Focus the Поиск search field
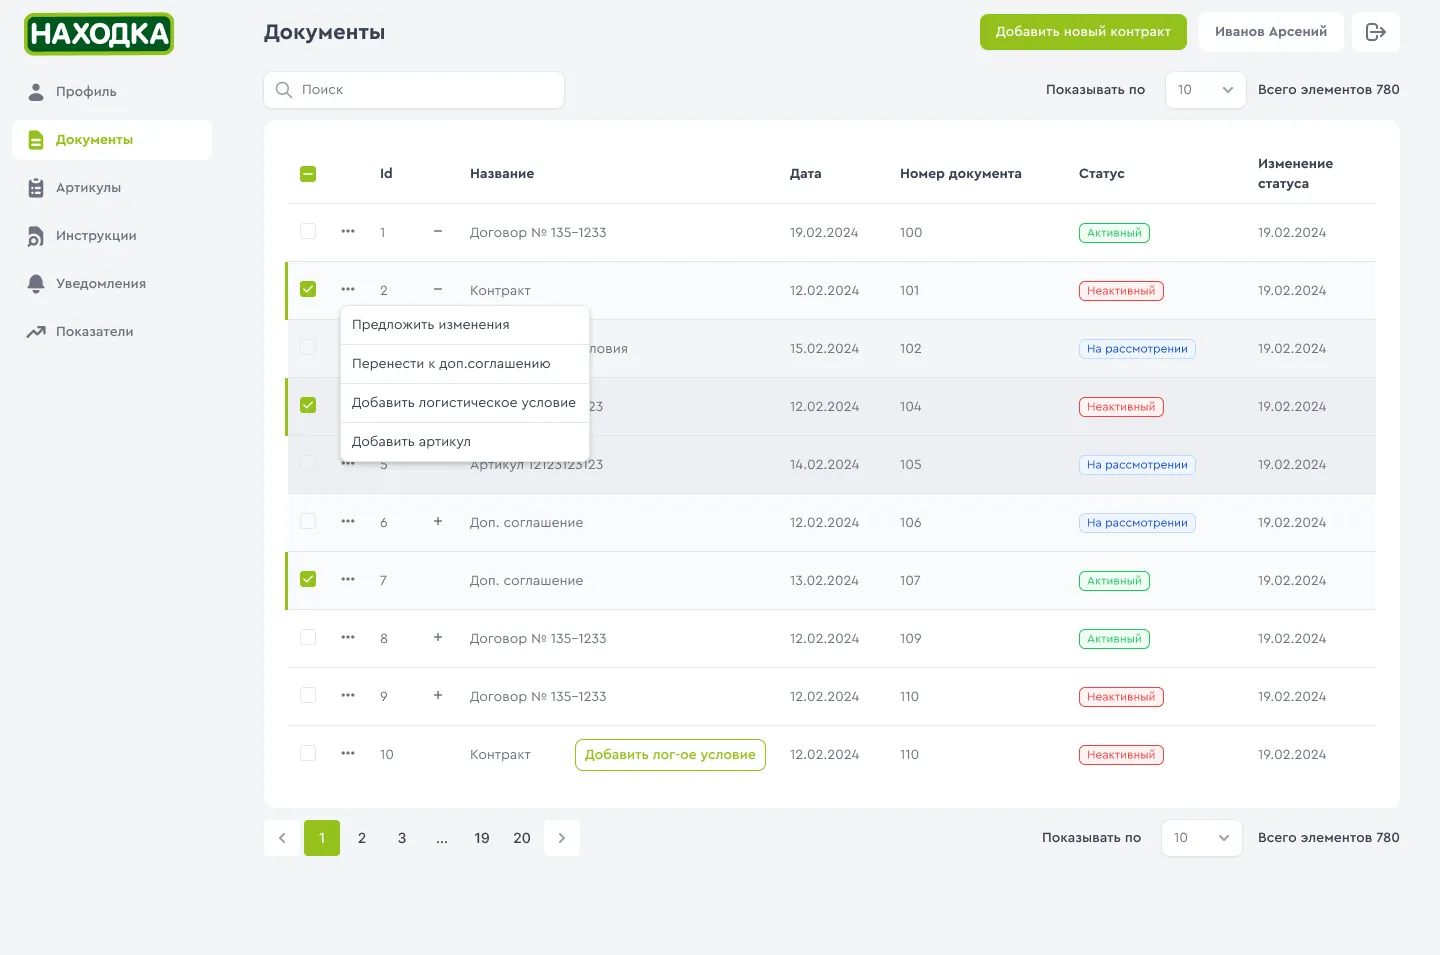 [414, 90]
